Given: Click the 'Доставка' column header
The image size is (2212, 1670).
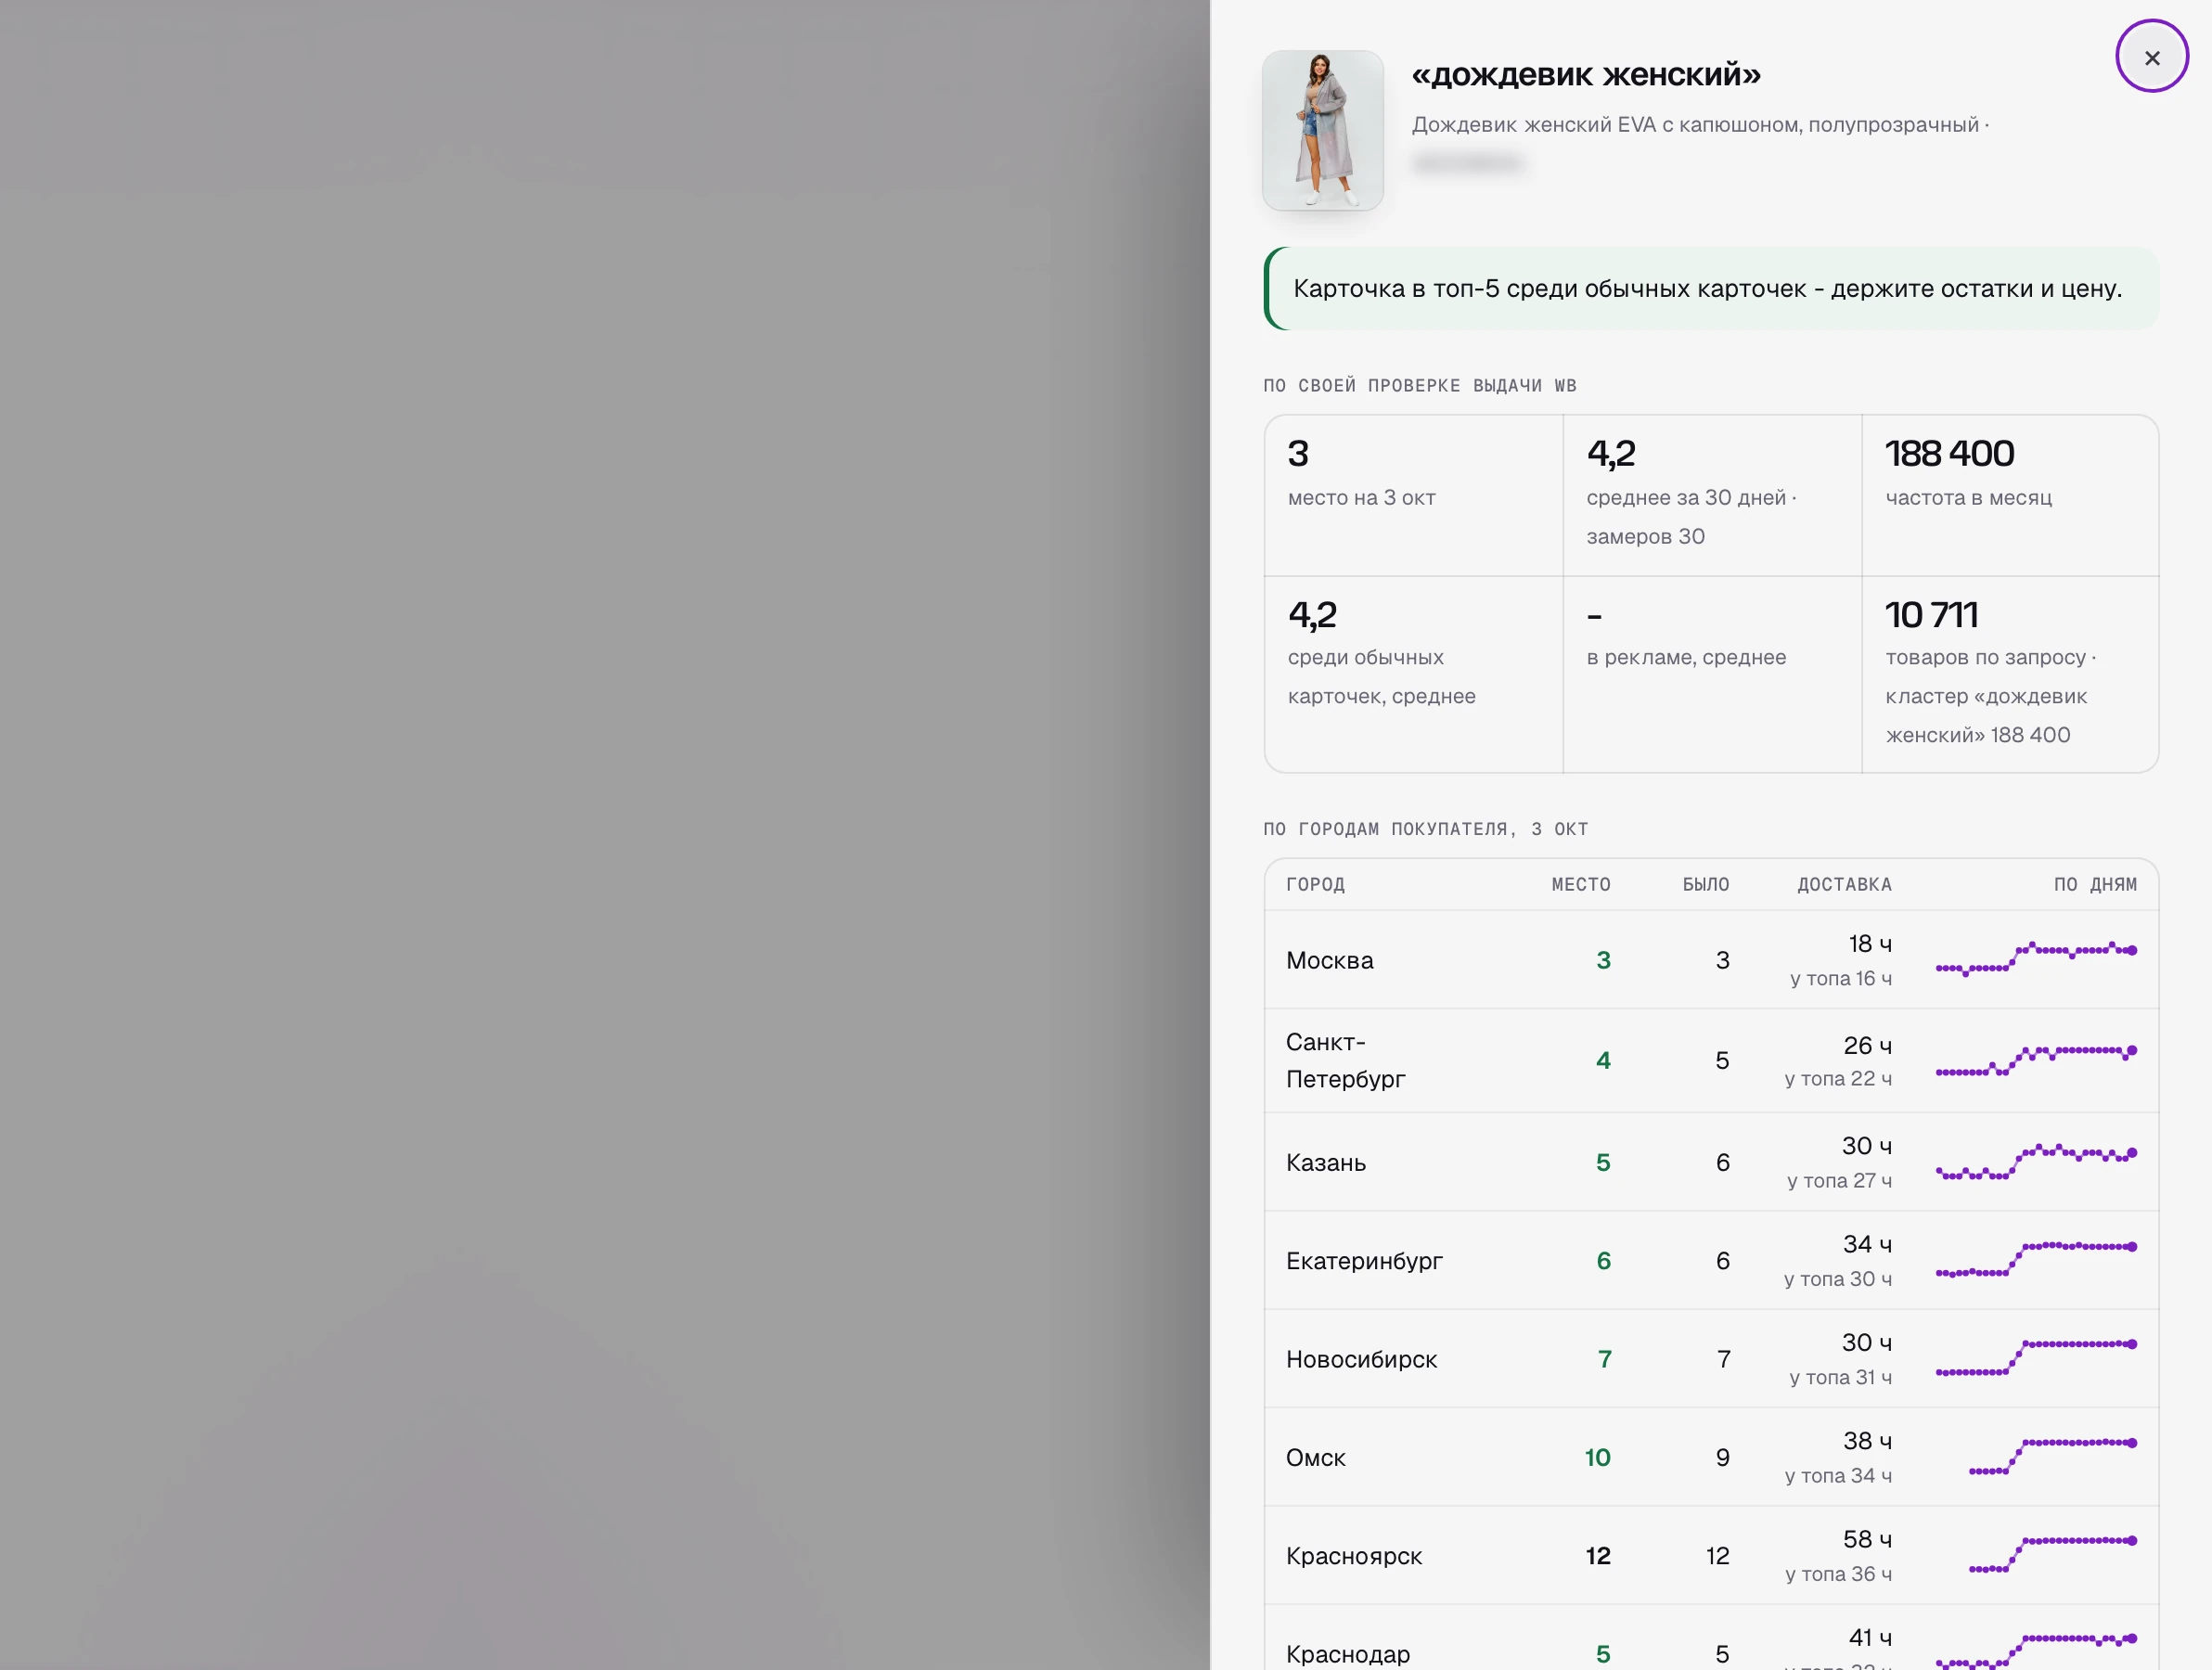Looking at the screenshot, I should pyautogui.click(x=1844, y=884).
